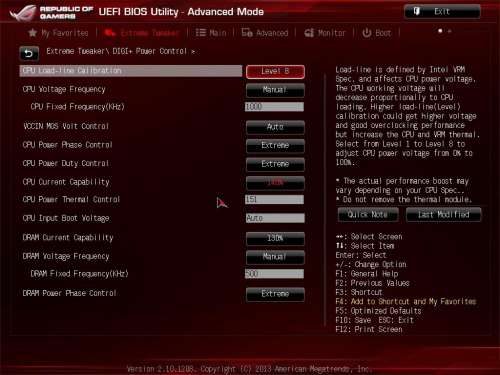The image size is (500, 375).
Task: Click the Extreme Tweaker\ DIGI+ Power Control breadcrumb
Action: pyautogui.click(x=120, y=51)
